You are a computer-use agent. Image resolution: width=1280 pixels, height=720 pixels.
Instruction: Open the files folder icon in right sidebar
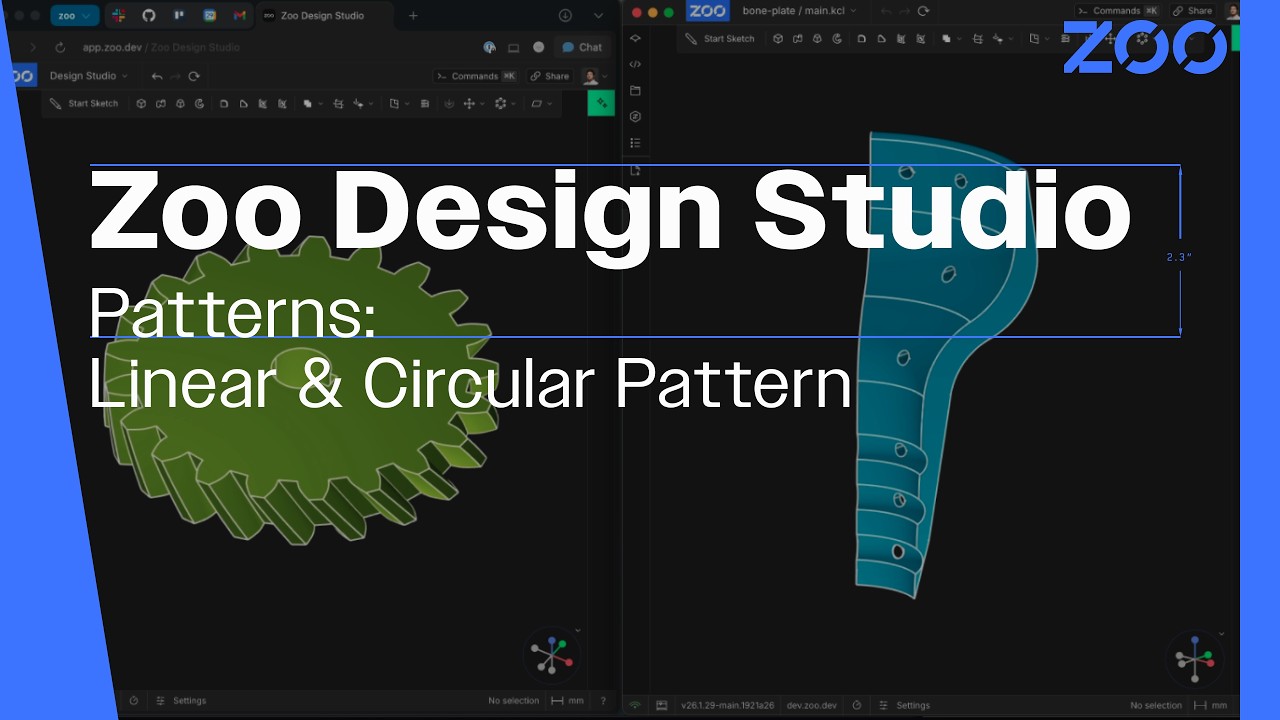click(x=635, y=90)
